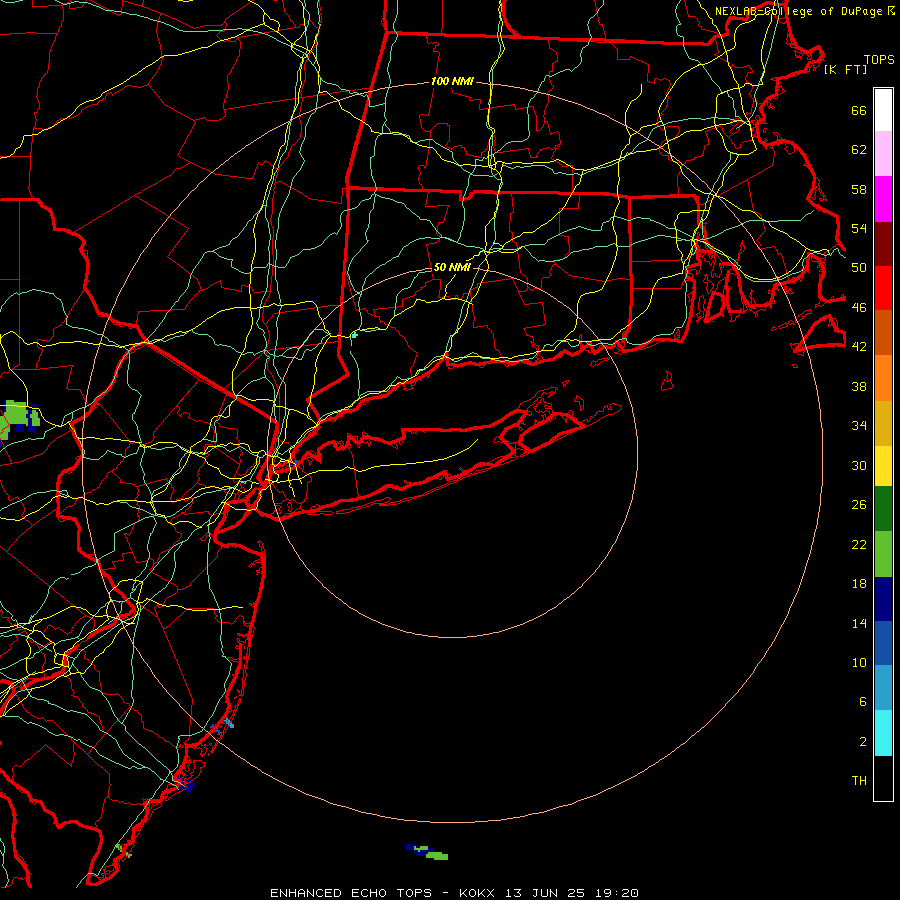Click the "TH" legend label

tap(859, 781)
